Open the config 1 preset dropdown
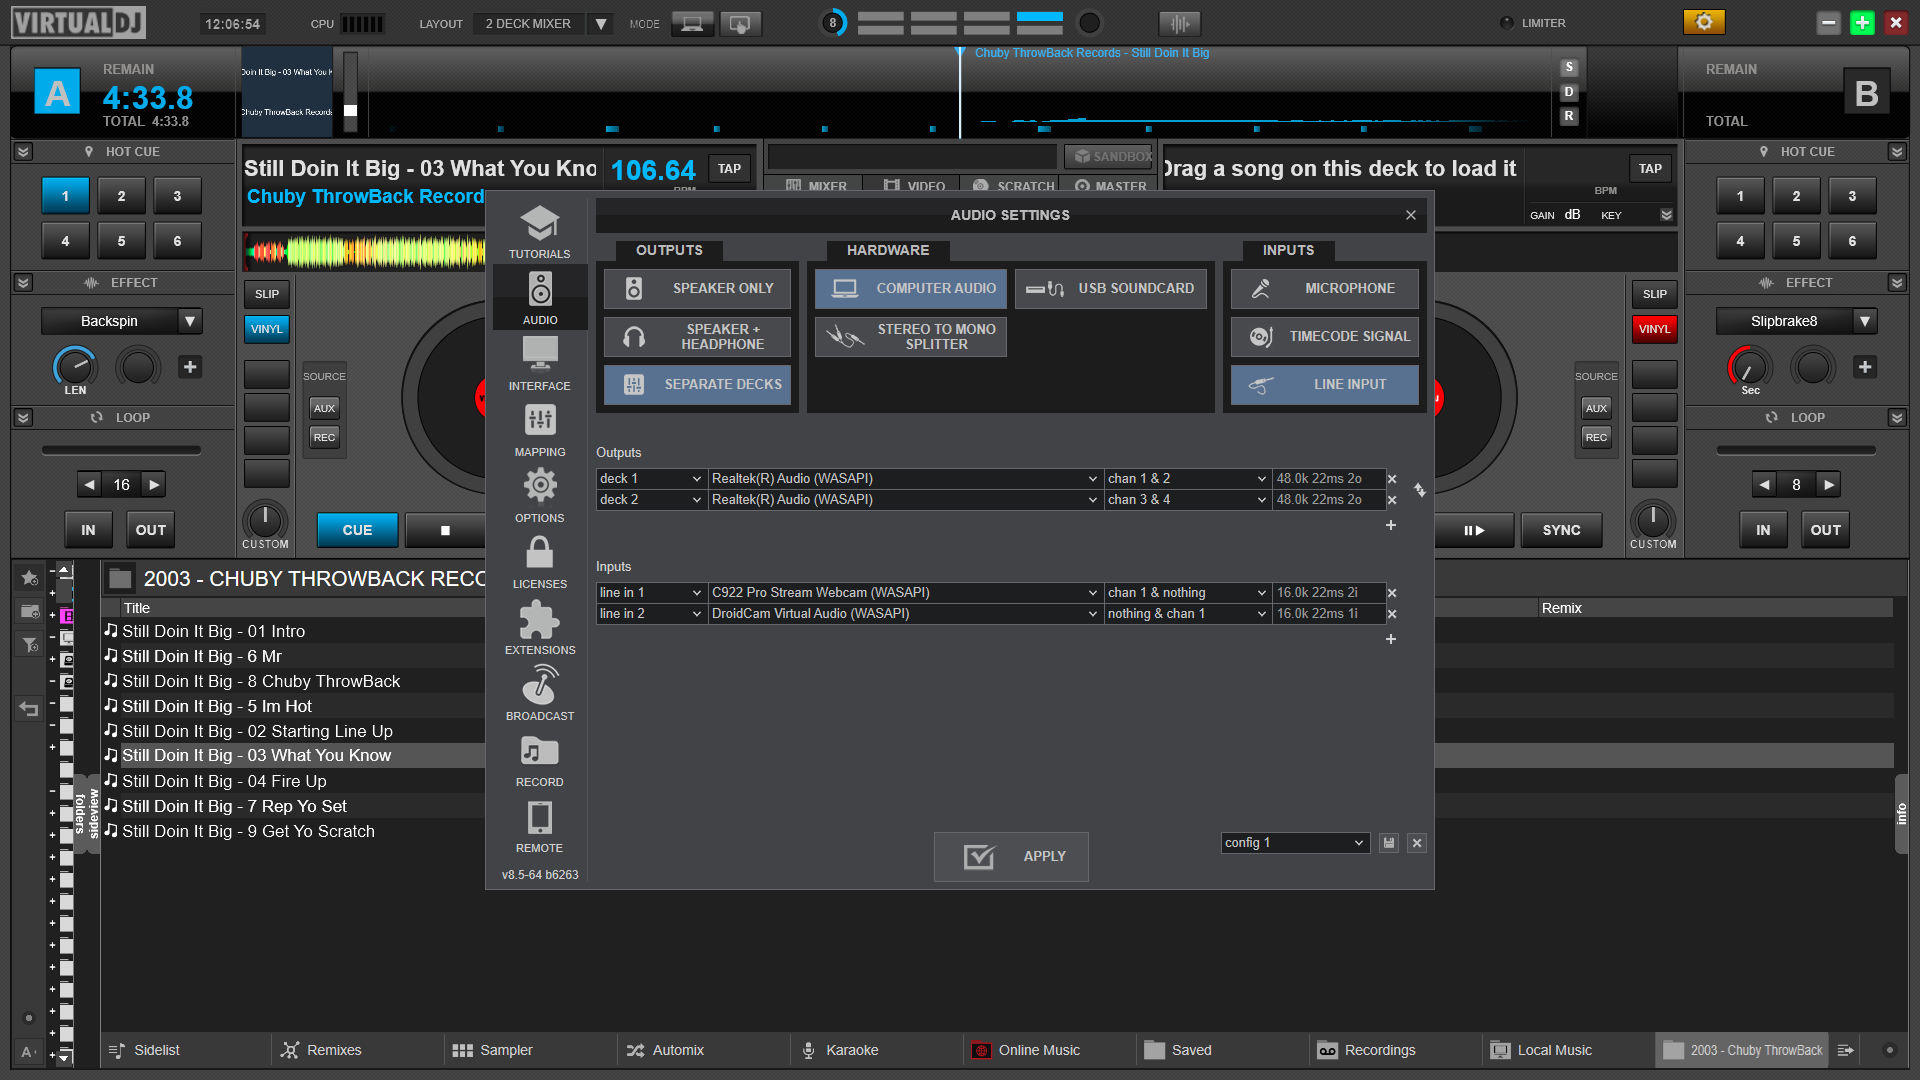Image resolution: width=1920 pixels, height=1080 pixels. [1295, 843]
